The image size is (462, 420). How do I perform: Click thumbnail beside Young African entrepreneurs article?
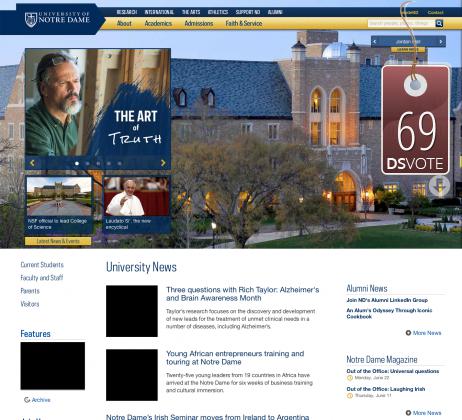132,375
